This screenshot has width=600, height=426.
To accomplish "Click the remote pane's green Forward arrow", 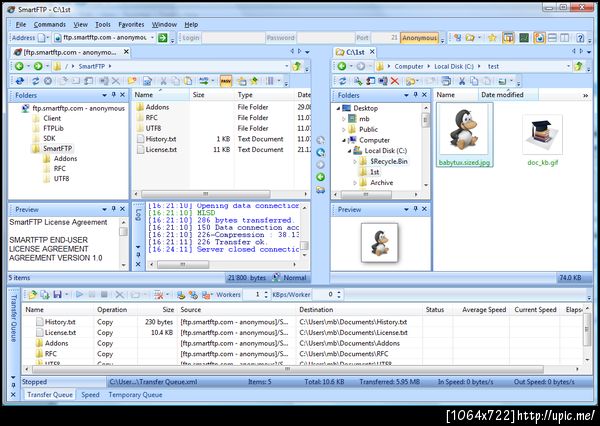I will point(38,66).
